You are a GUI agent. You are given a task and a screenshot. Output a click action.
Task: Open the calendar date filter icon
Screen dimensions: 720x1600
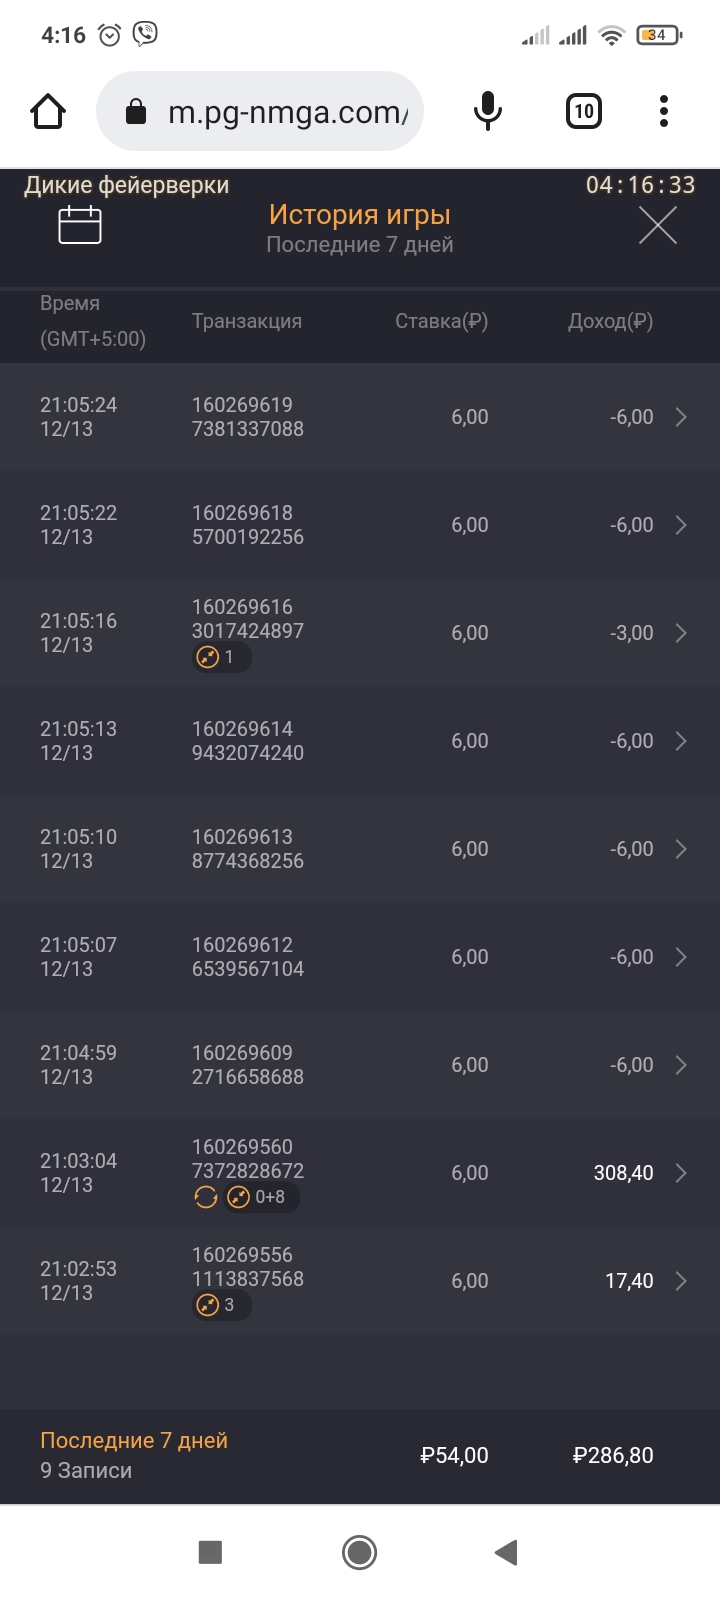pos(80,225)
